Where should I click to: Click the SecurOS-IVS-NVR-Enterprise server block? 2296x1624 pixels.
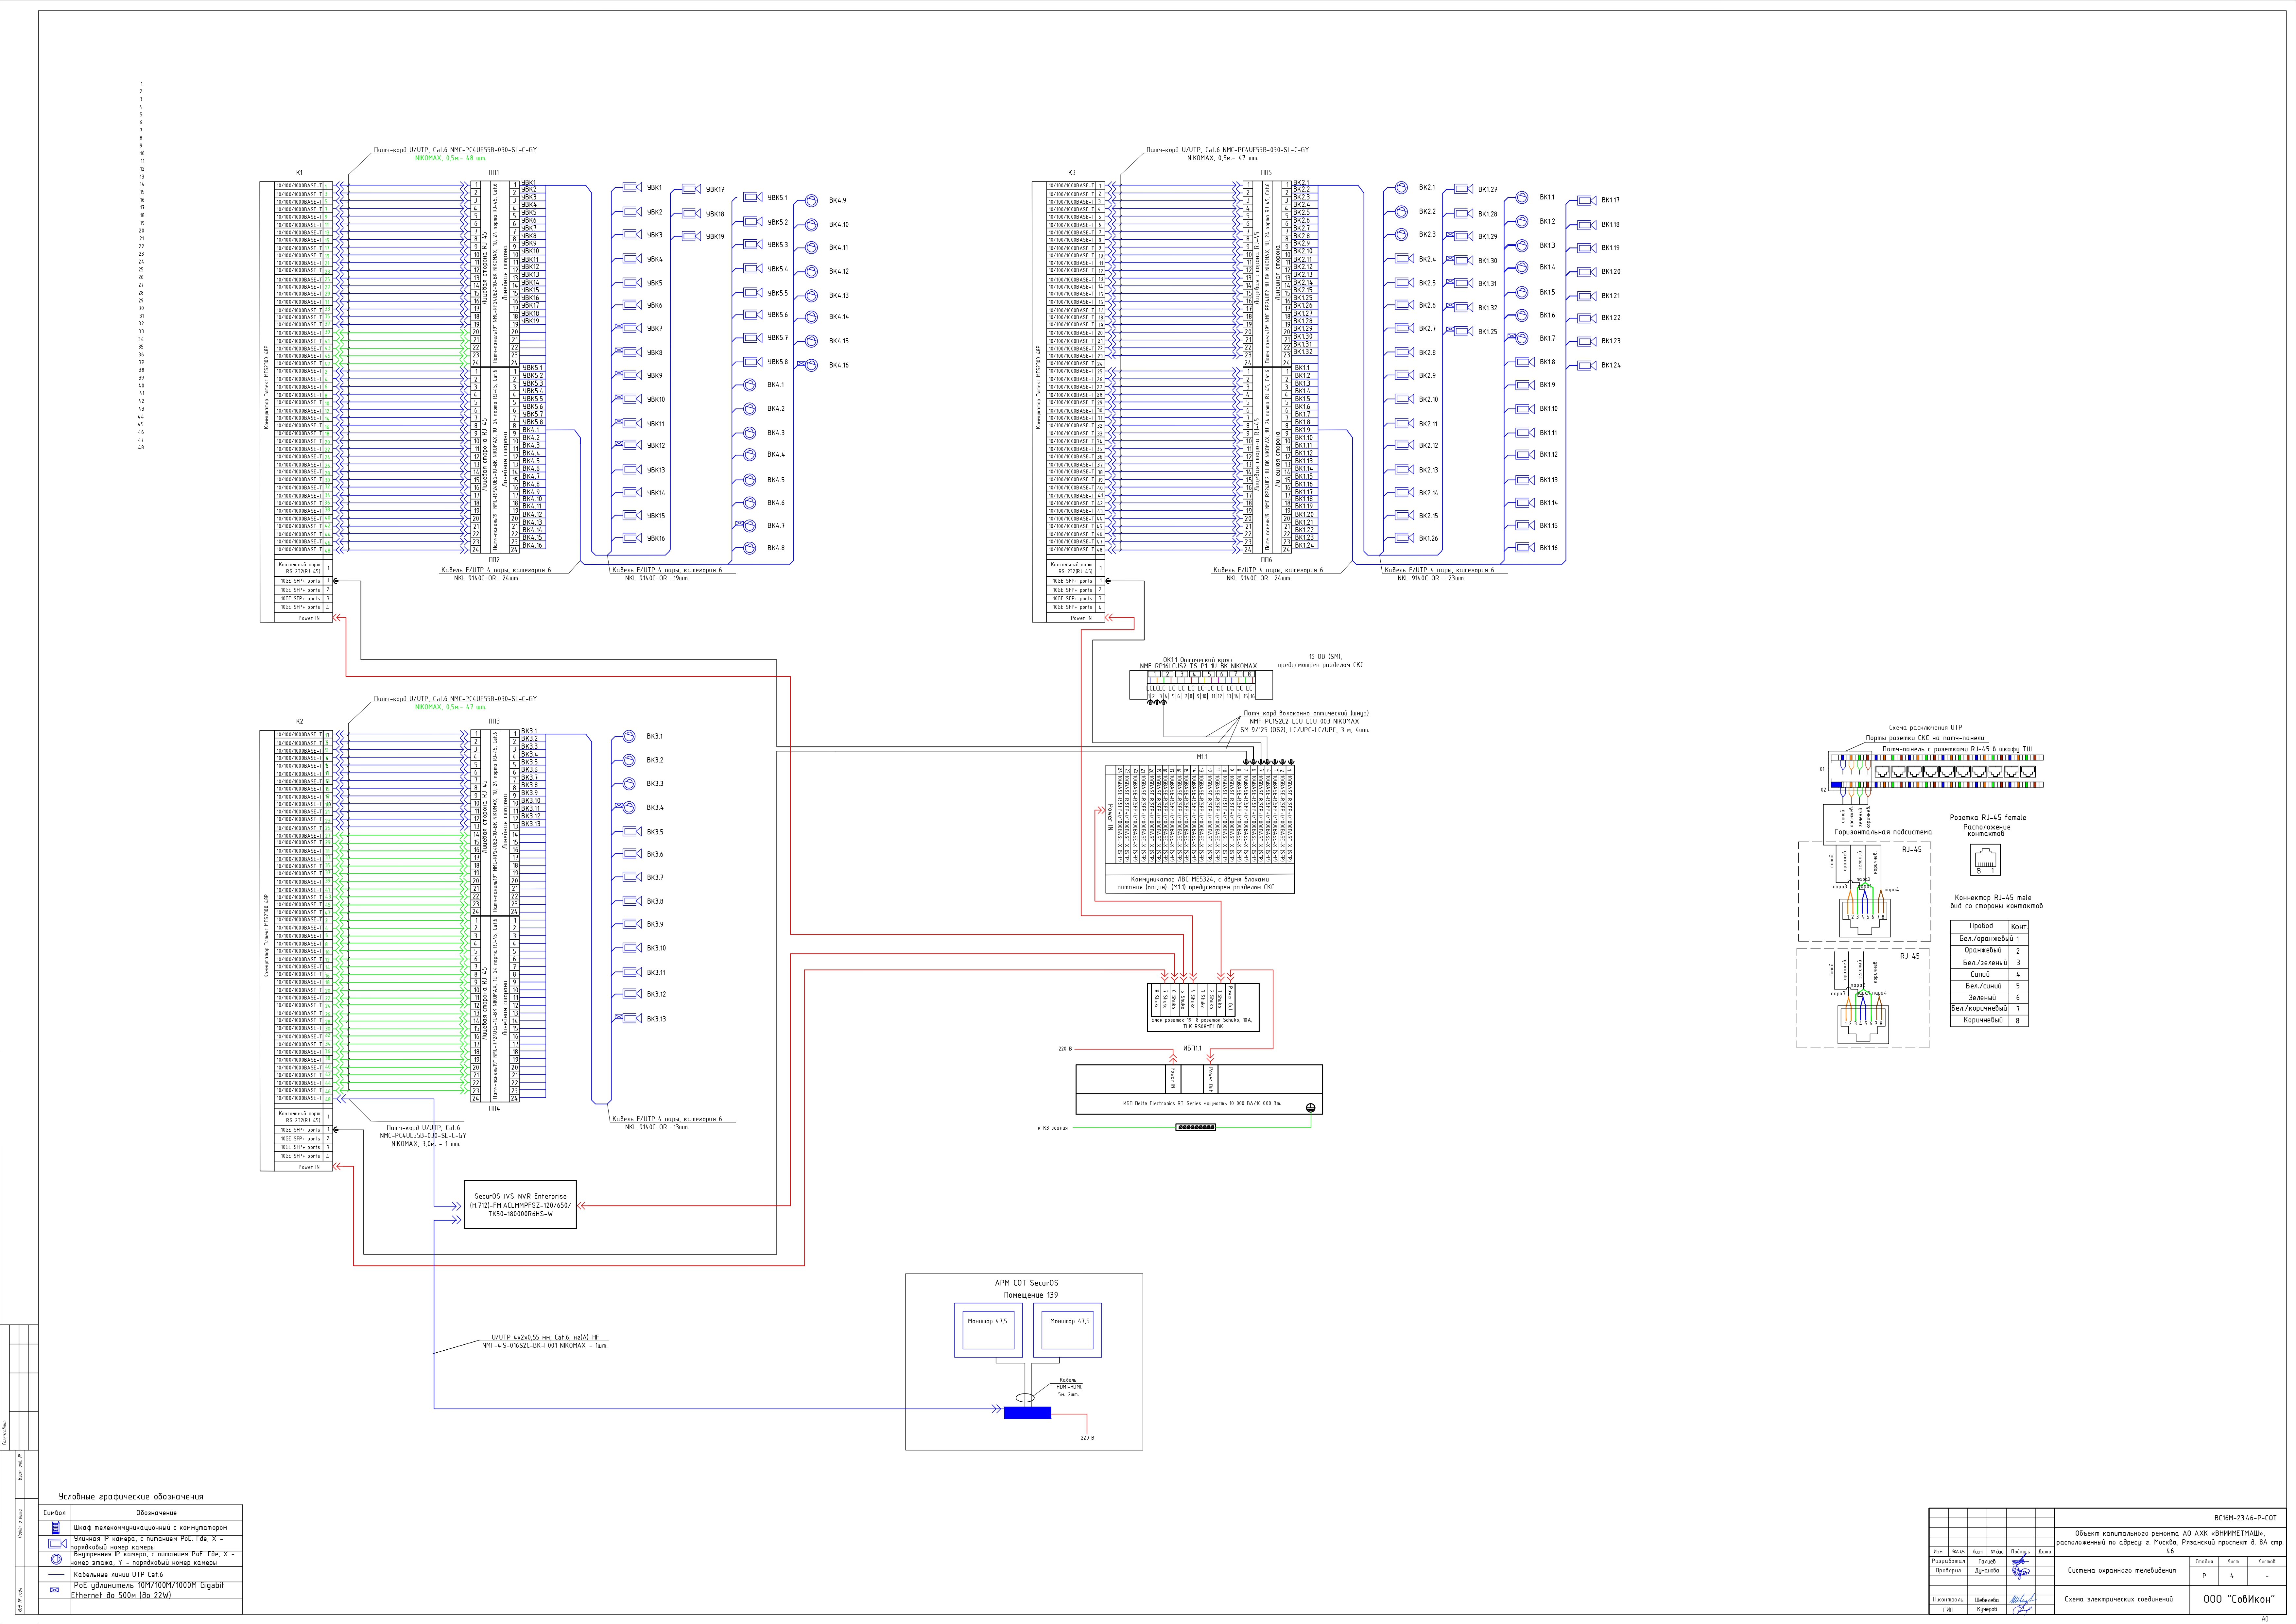click(x=520, y=1205)
